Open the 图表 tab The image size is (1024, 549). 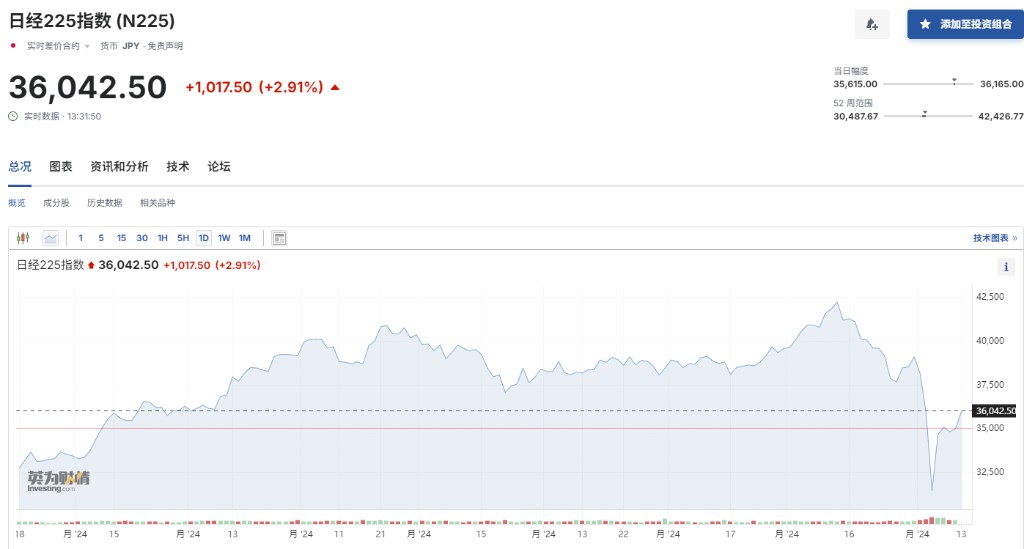click(61, 167)
